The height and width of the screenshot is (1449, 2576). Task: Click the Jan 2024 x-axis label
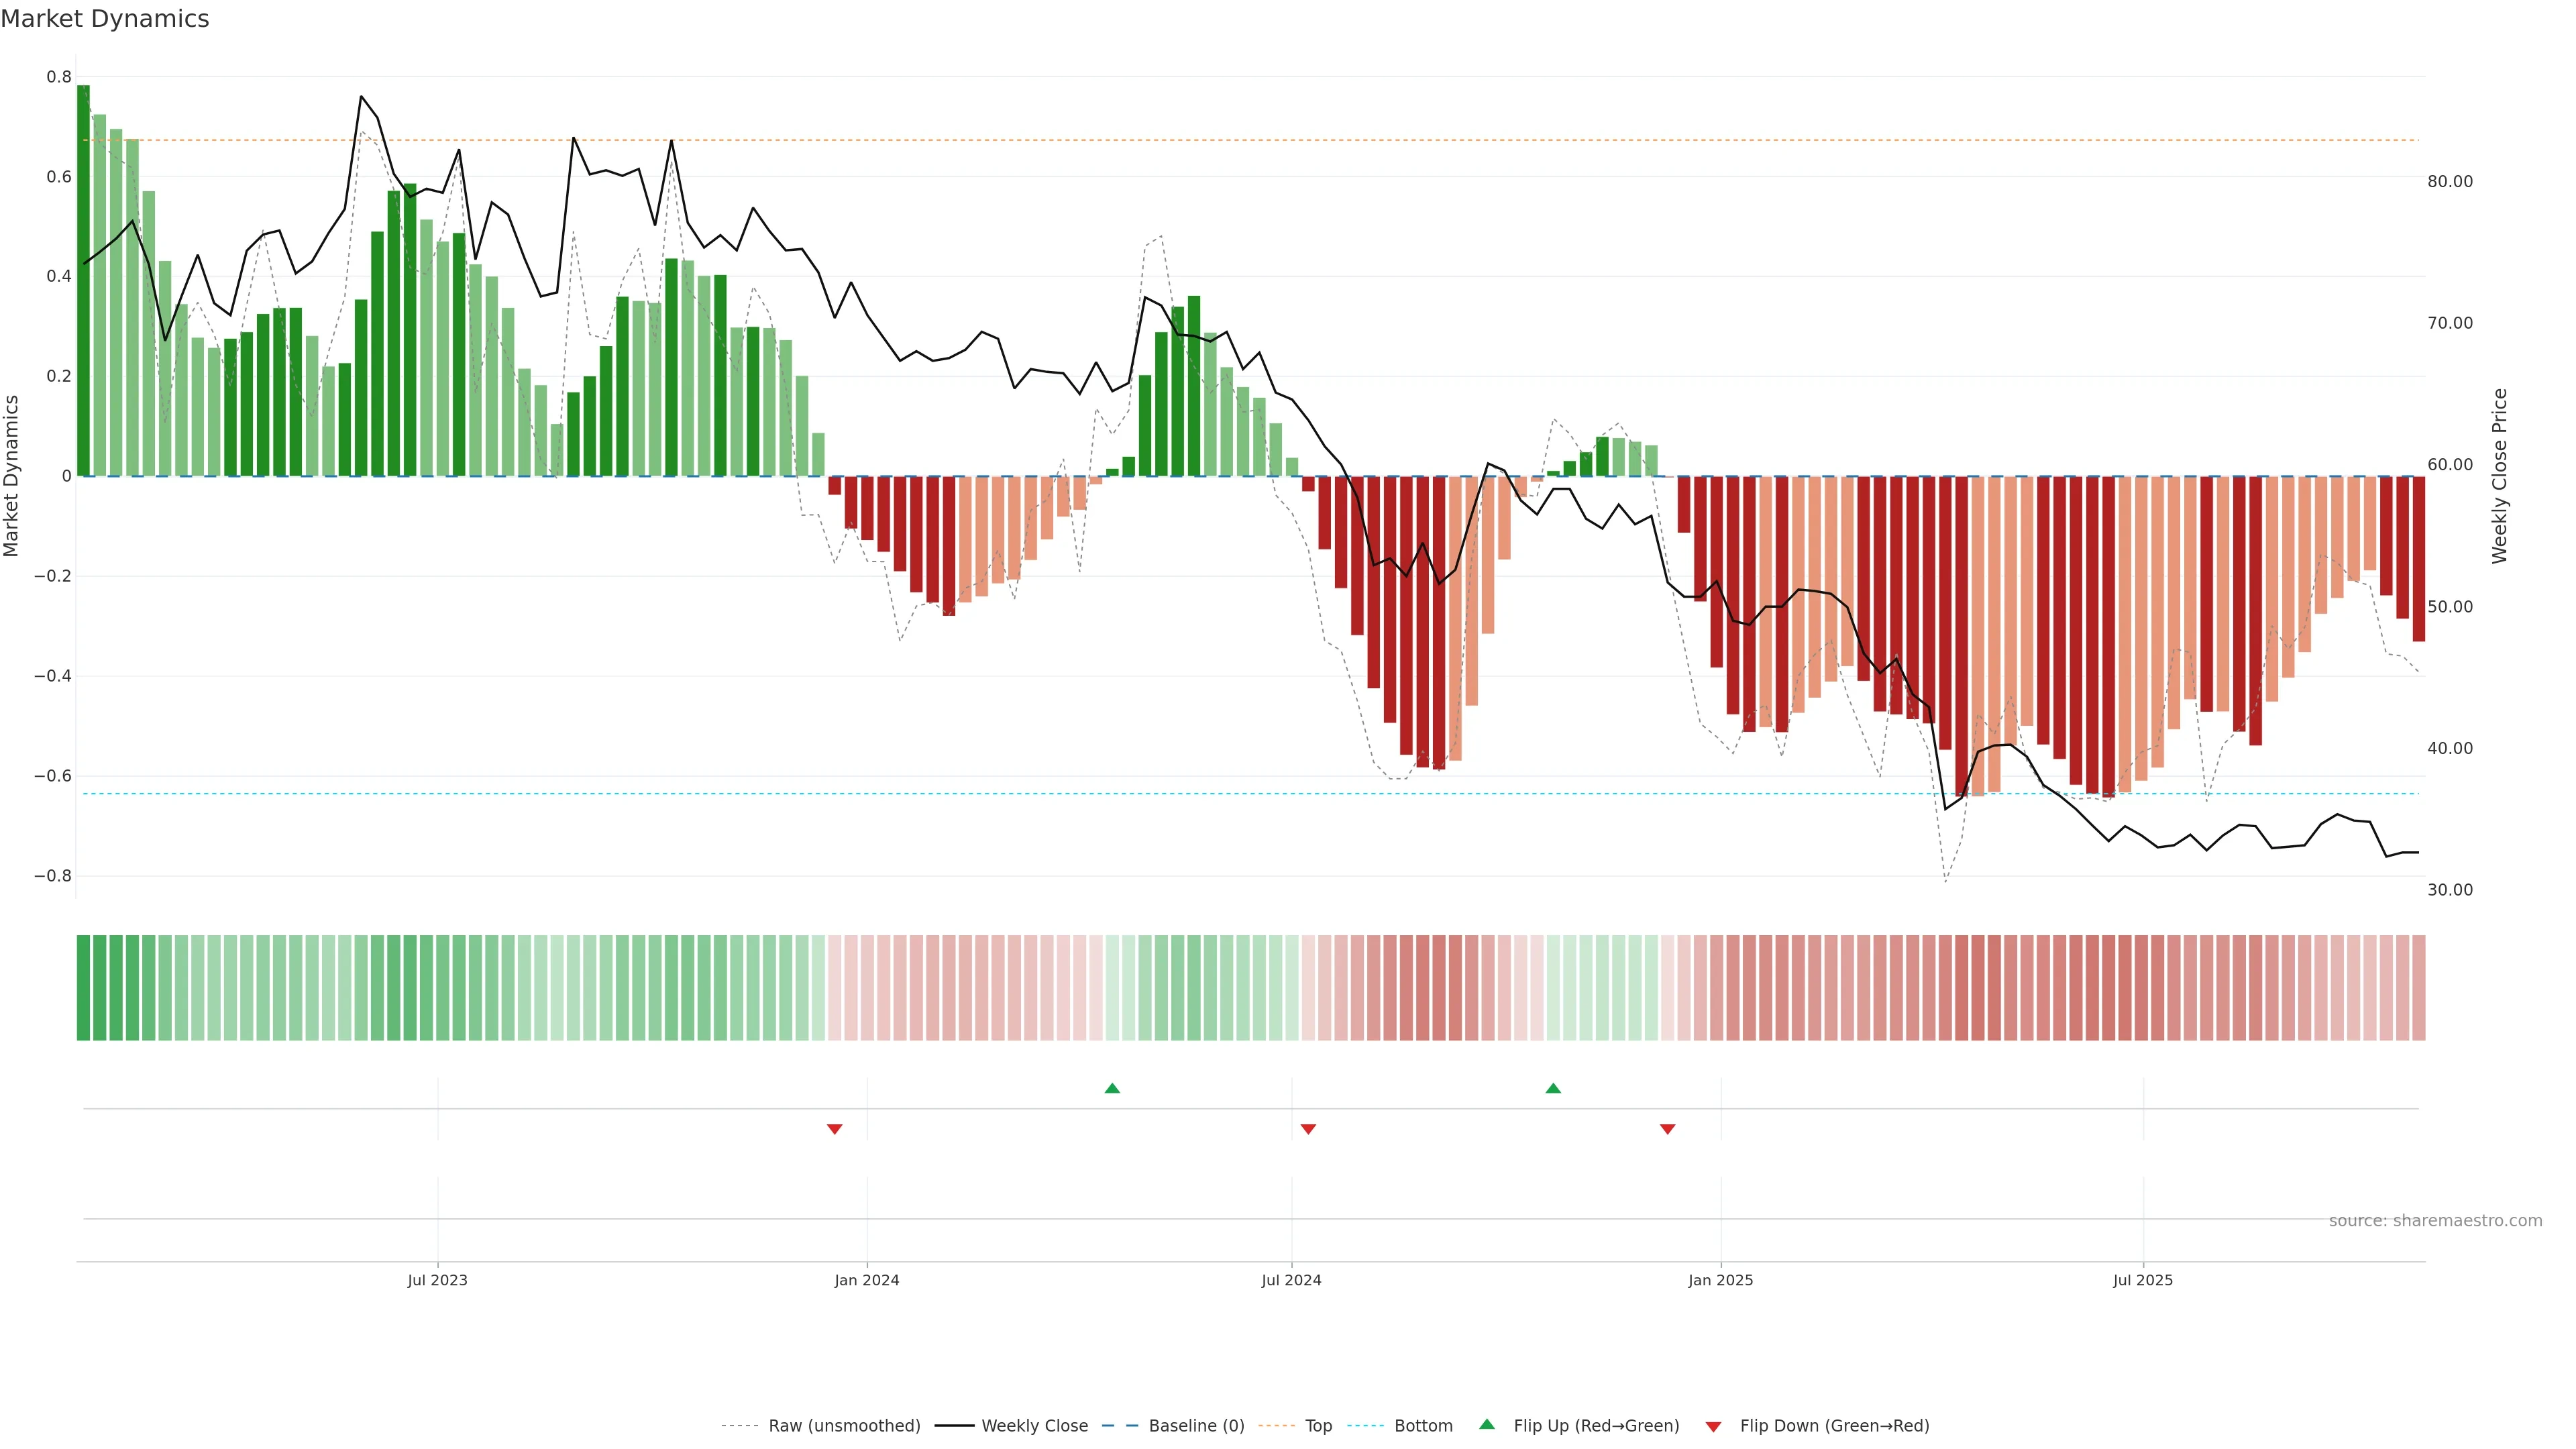pyautogui.click(x=867, y=1280)
